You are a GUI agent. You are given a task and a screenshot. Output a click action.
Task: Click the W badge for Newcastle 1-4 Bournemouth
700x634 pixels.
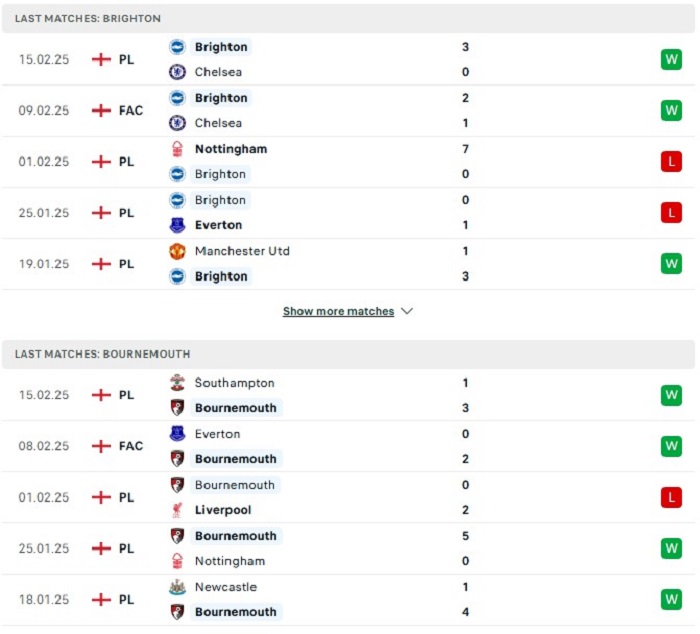coord(671,600)
